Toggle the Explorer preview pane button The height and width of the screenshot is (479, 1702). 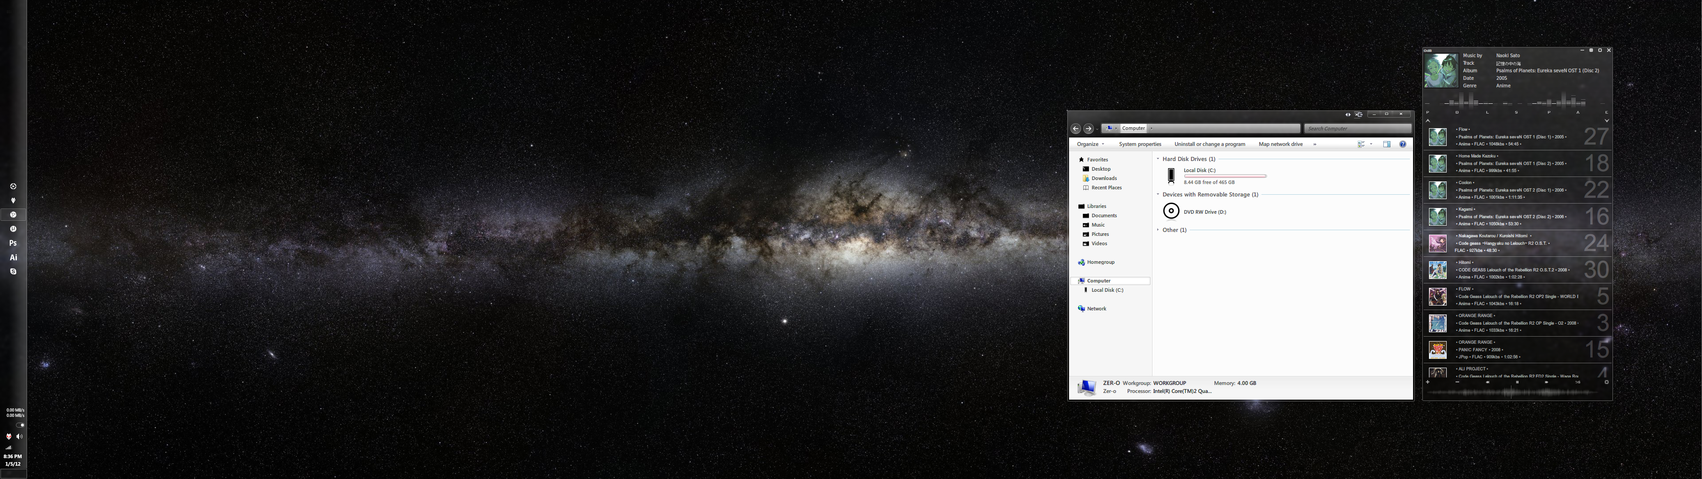(1386, 144)
